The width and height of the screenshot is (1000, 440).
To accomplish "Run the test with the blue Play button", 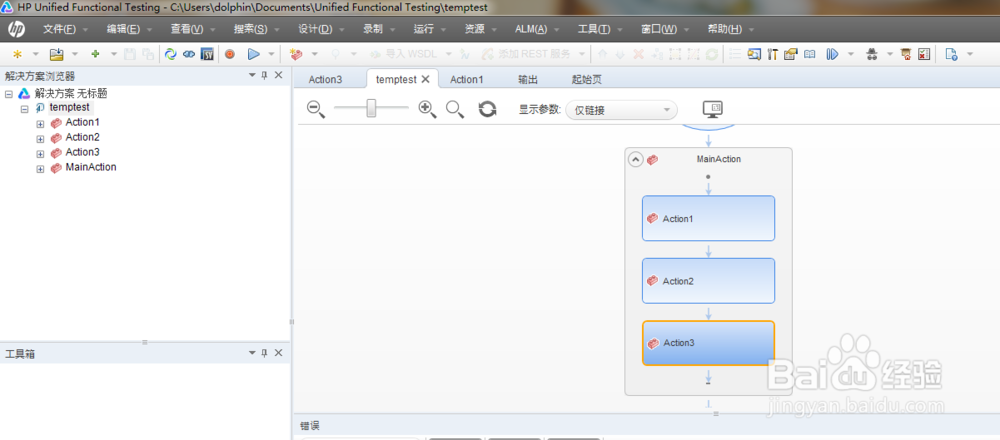I will point(254,54).
